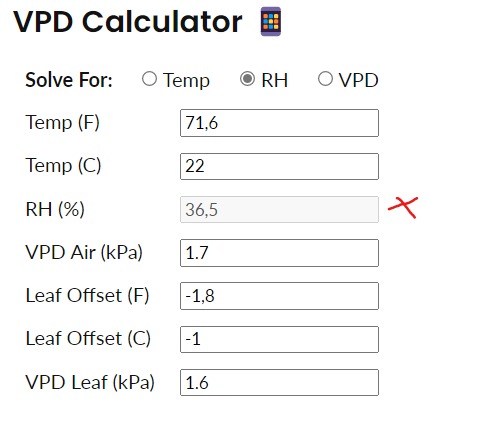
Task: Choose the VPD radio button
Action: pos(325,79)
